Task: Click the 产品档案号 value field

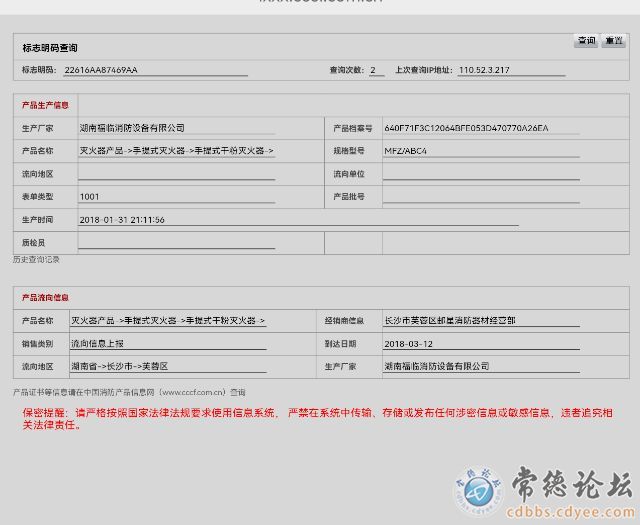Action: 481,128
